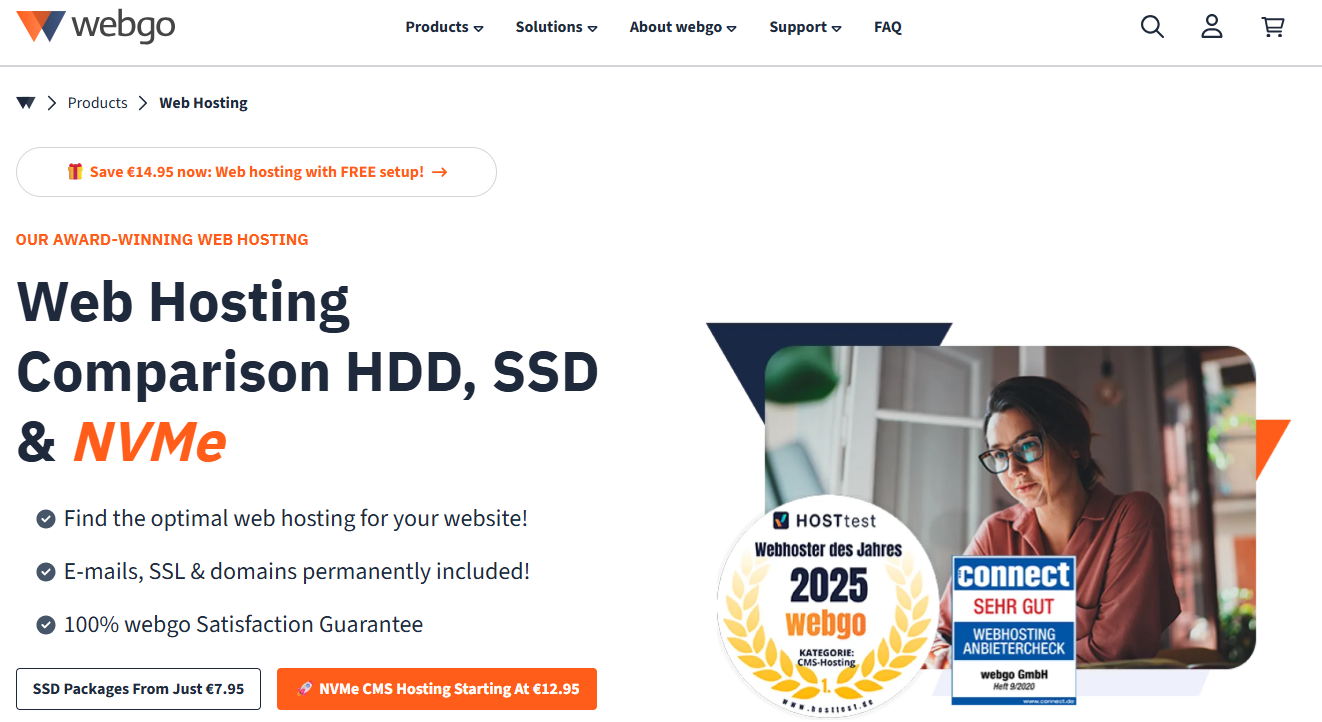Image resolution: width=1322 pixels, height=722 pixels.
Task: Click the rocket icon on NVMe button
Action: pyautogui.click(x=305, y=689)
